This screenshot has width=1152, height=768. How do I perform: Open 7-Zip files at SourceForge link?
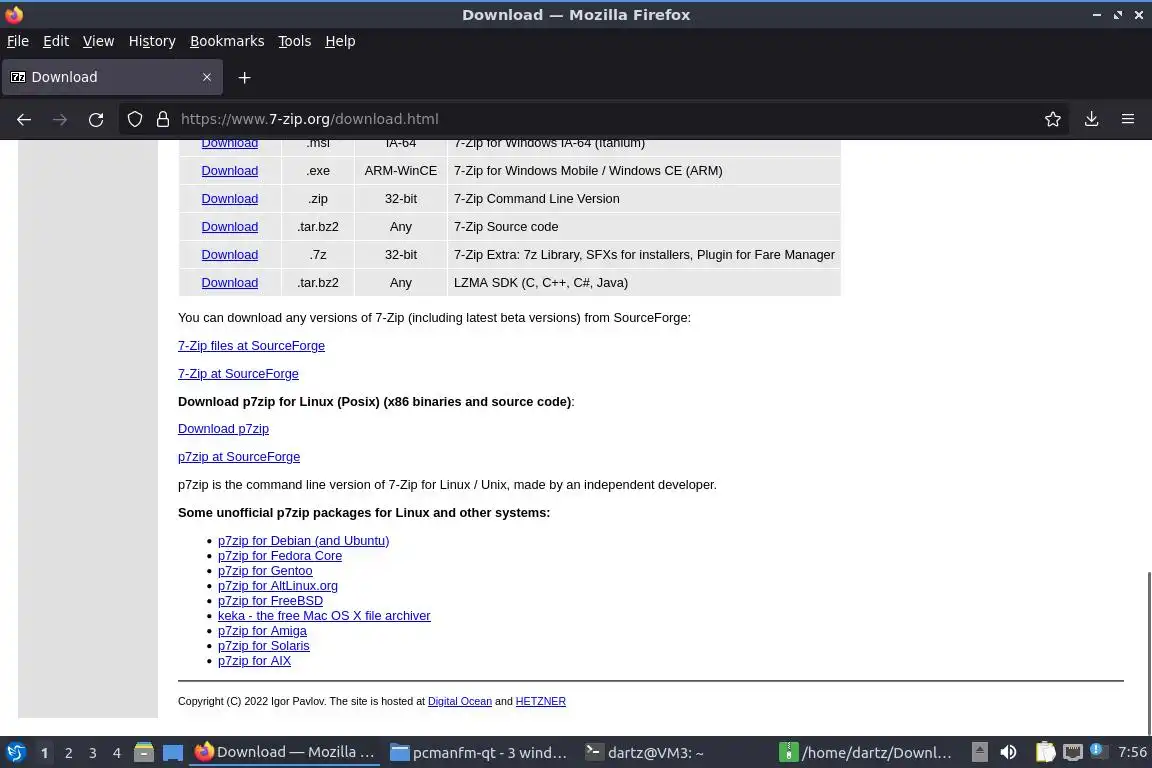click(x=251, y=345)
